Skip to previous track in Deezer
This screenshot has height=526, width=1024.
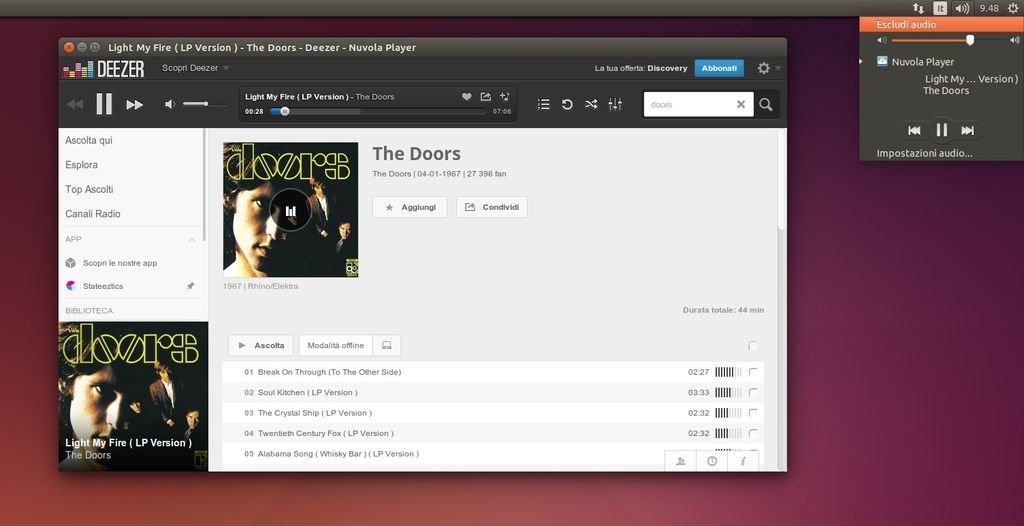pyautogui.click(x=75, y=105)
